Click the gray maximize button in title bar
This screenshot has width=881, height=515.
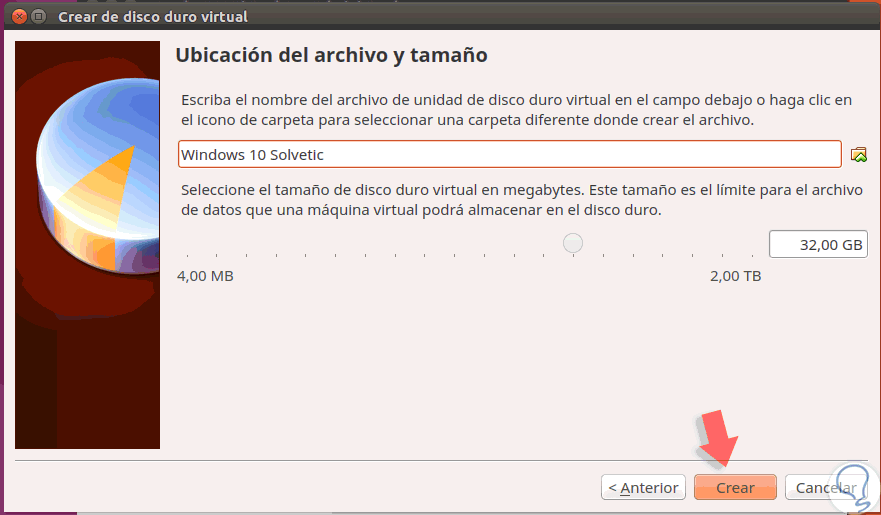coord(39,17)
